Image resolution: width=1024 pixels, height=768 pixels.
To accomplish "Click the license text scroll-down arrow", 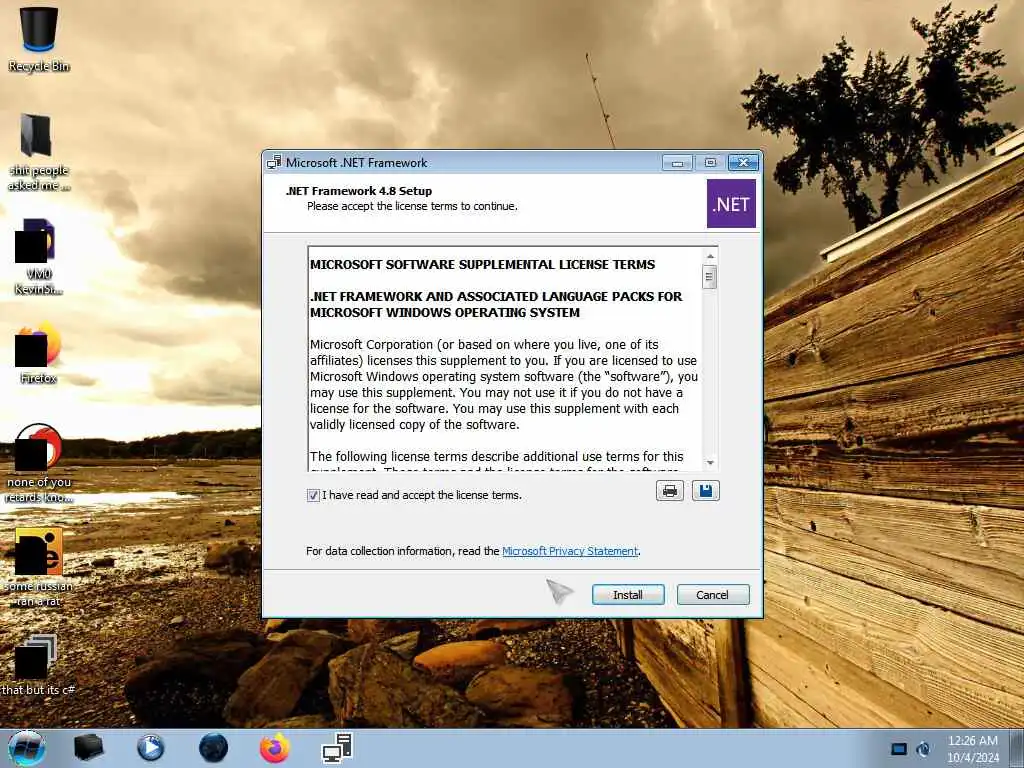I will point(710,463).
